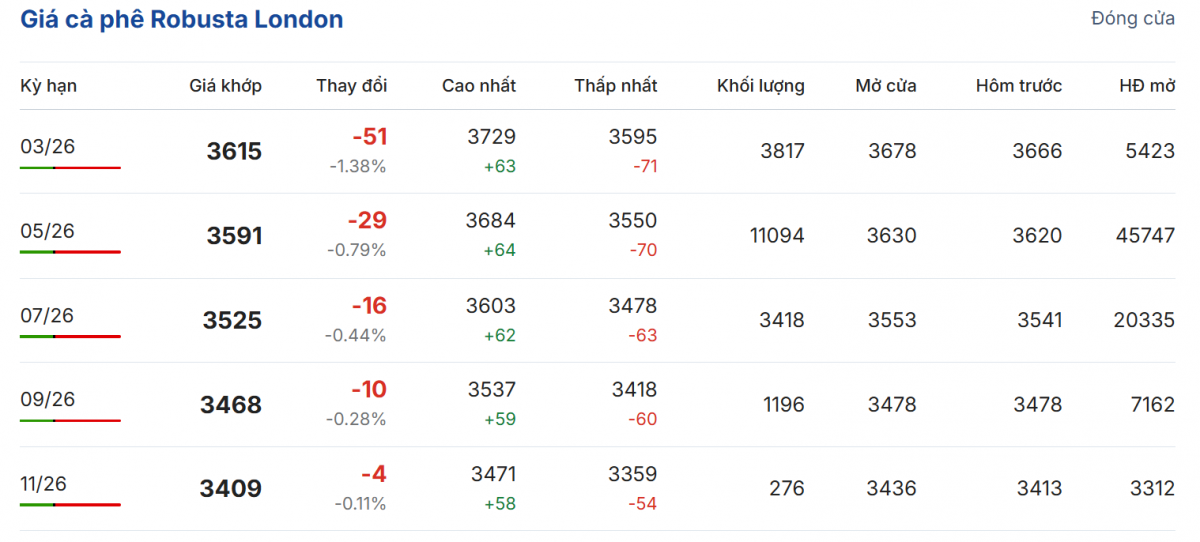1200x542 pixels.
Task: Click the Cao nhất column header
Action: coord(479,86)
